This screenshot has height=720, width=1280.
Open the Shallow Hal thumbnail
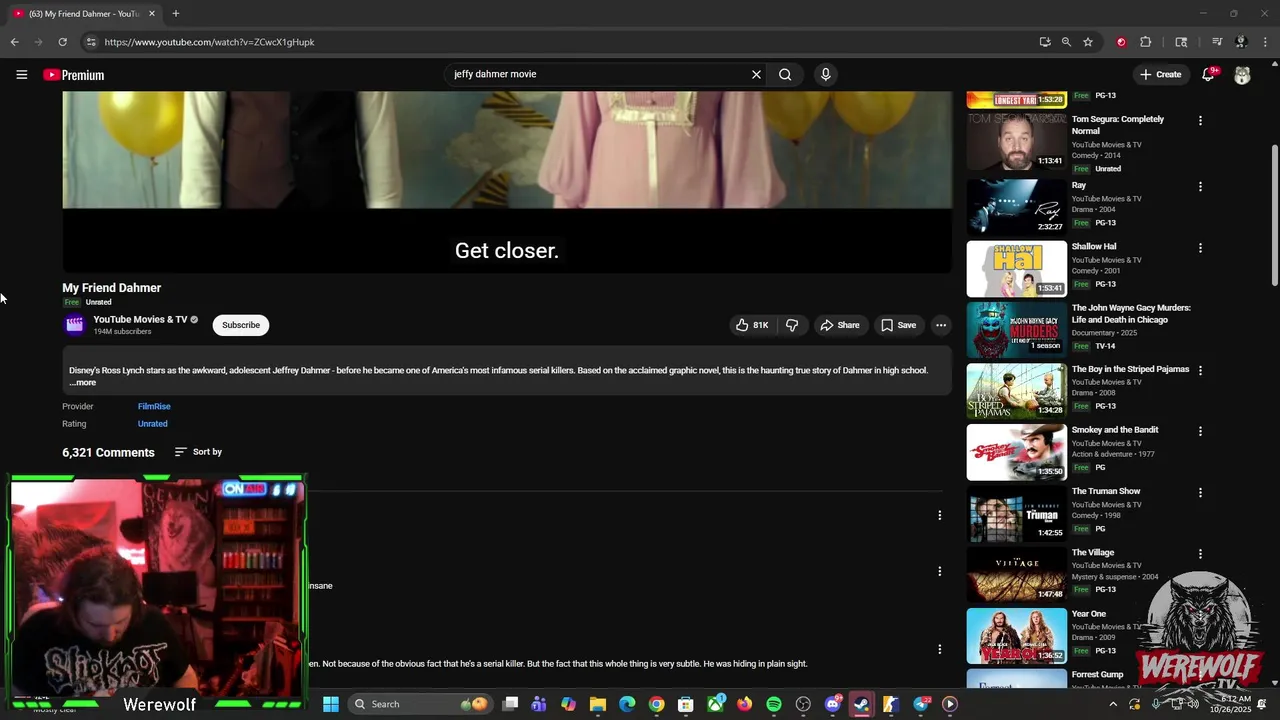click(1016, 268)
